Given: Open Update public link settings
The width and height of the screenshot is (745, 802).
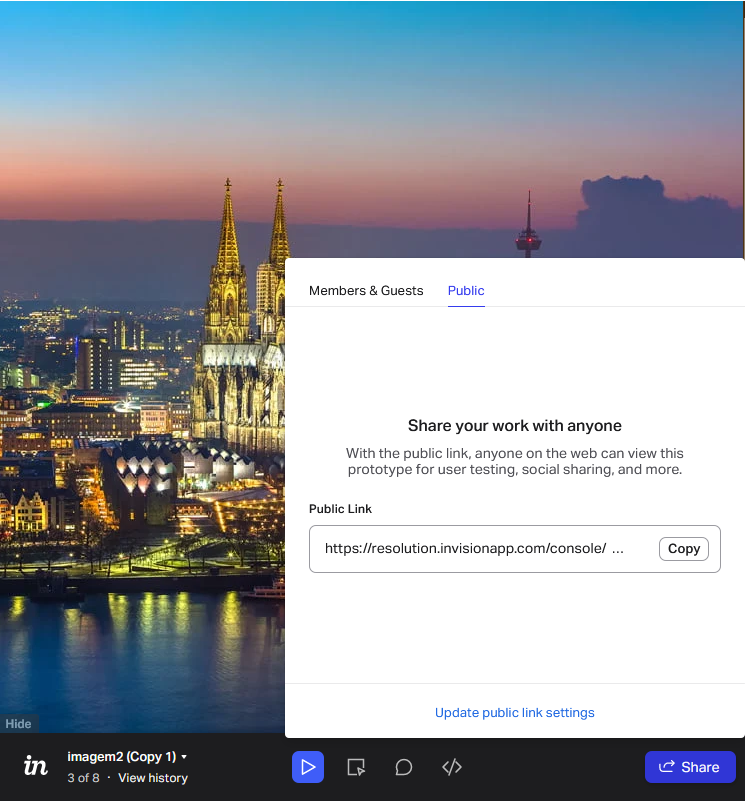Looking at the screenshot, I should point(514,712).
